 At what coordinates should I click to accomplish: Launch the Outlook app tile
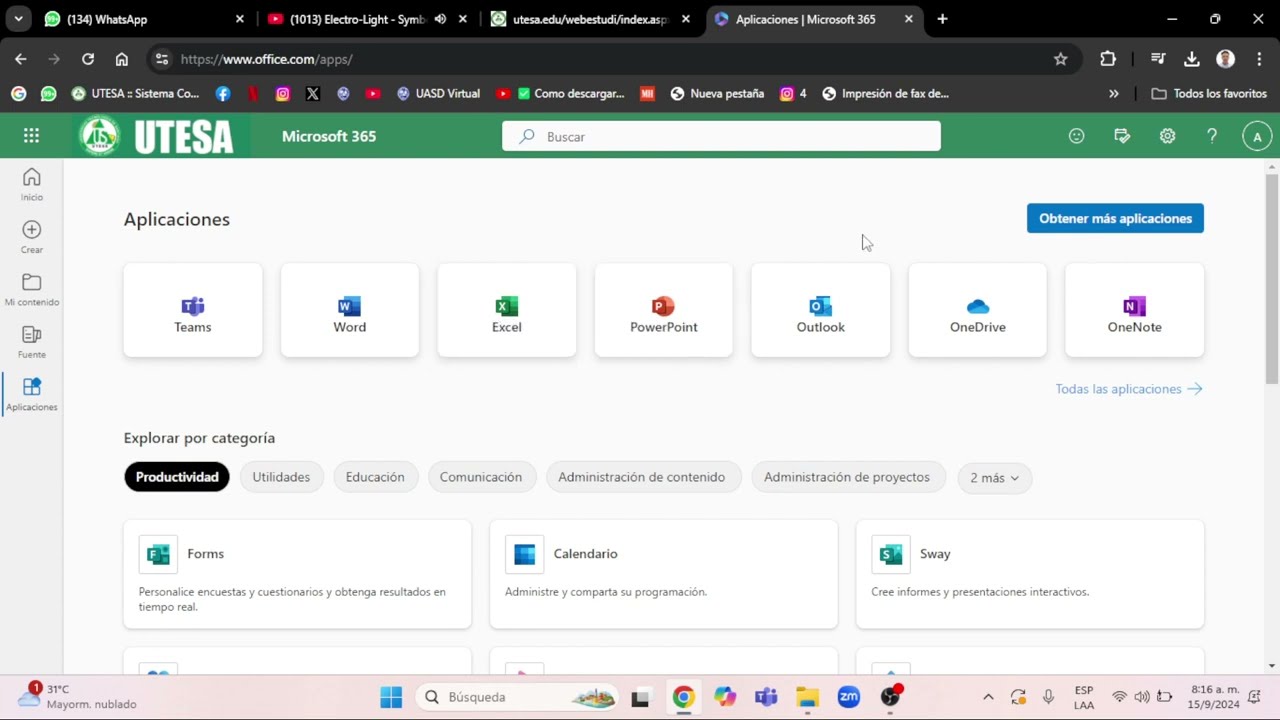click(821, 310)
